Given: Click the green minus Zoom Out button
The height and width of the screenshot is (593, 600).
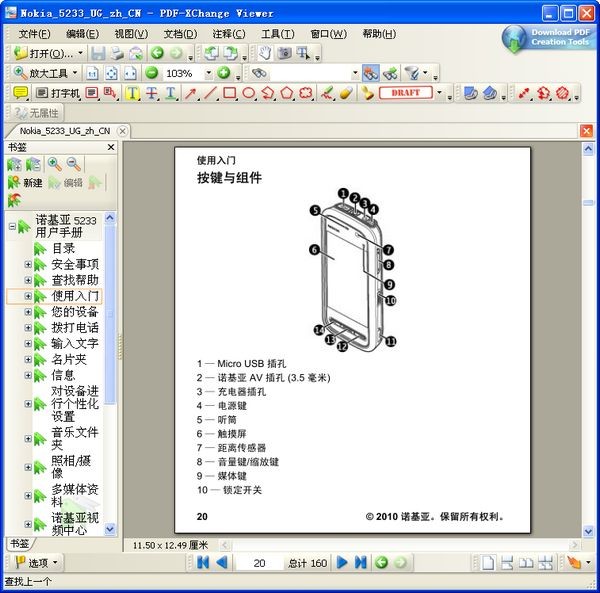Looking at the screenshot, I should coord(152,73).
